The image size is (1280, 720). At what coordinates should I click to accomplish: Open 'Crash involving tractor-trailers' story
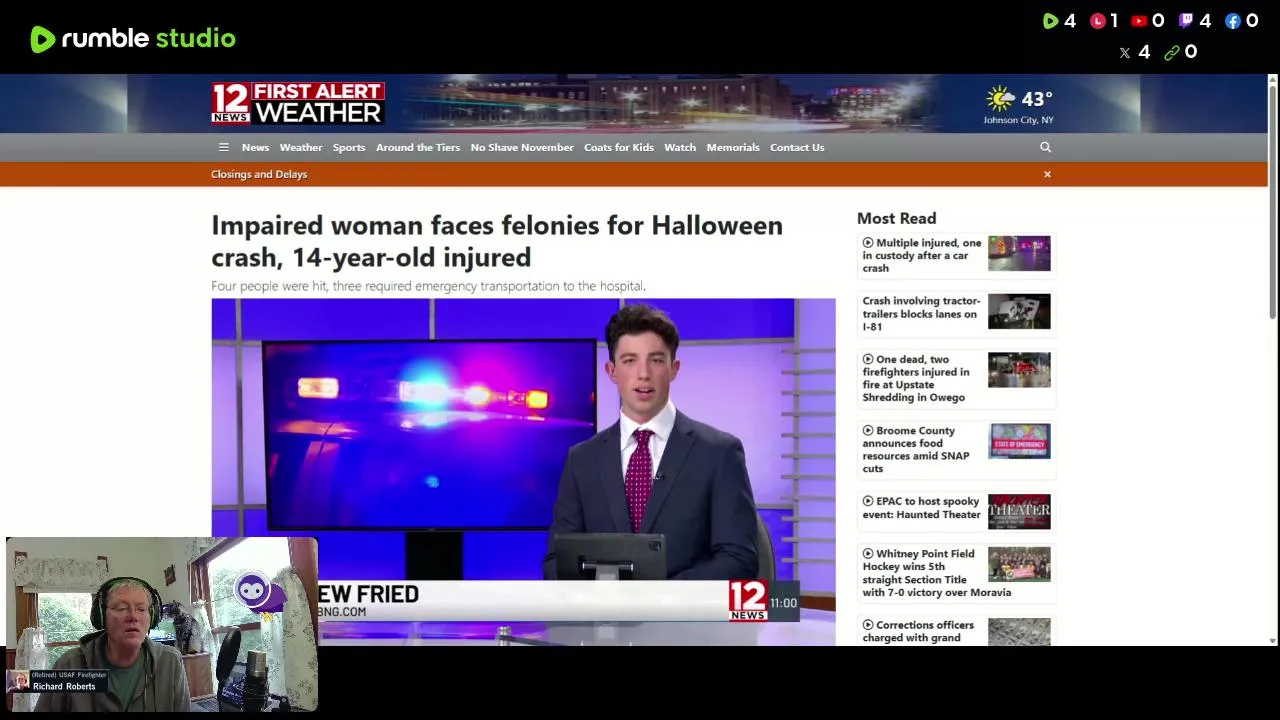[x=921, y=313]
